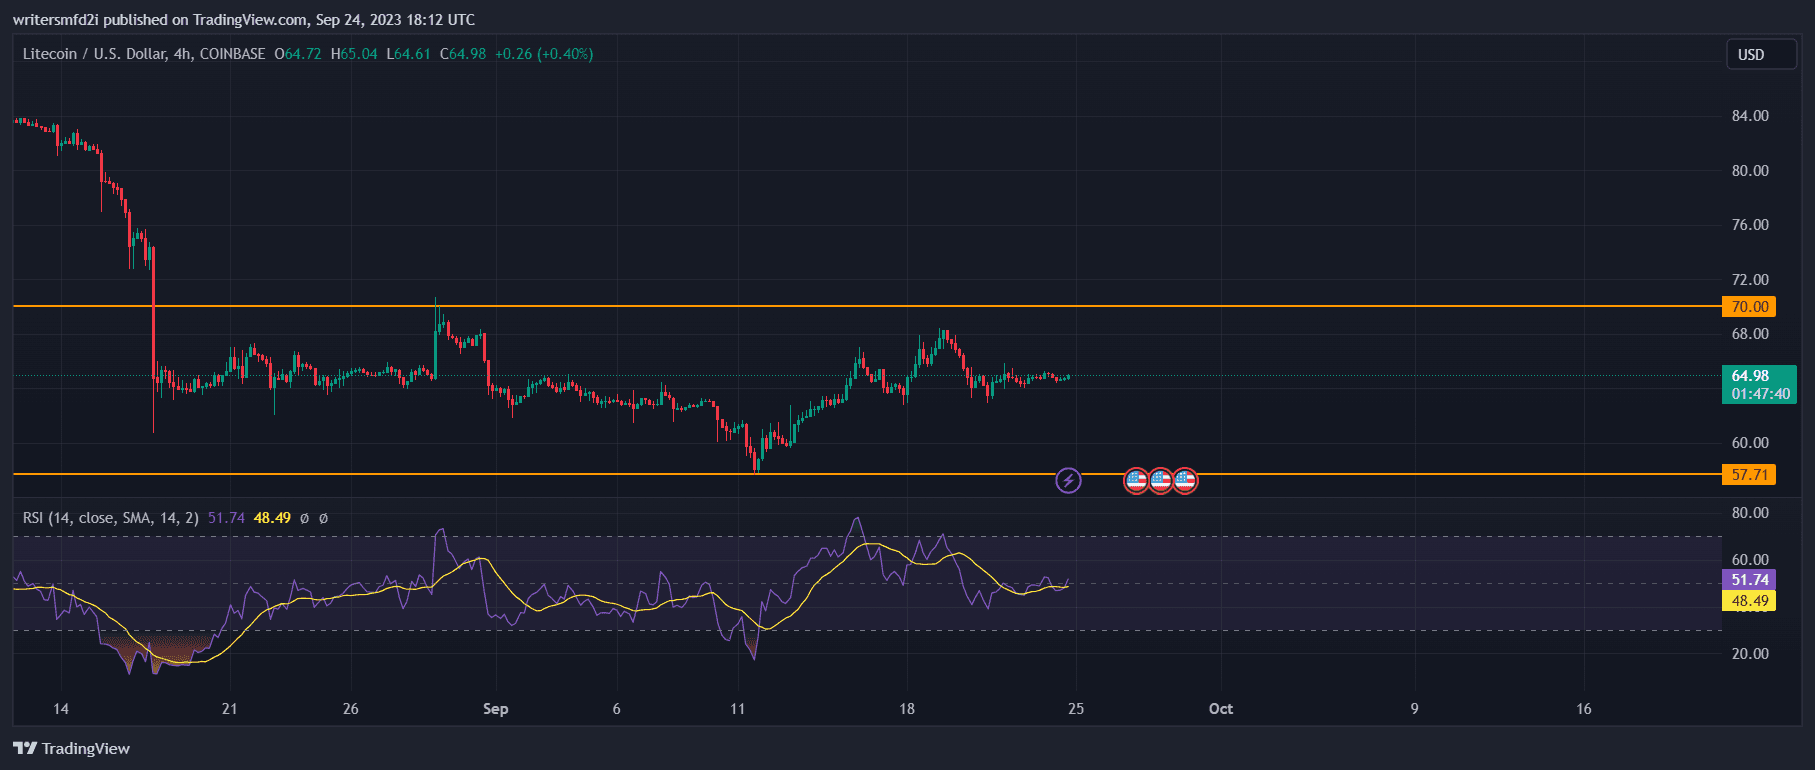The width and height of the screenshot is (1815, 770).
Task: Click the rightmost US flag economic event icon
Action: (1185, 481)
